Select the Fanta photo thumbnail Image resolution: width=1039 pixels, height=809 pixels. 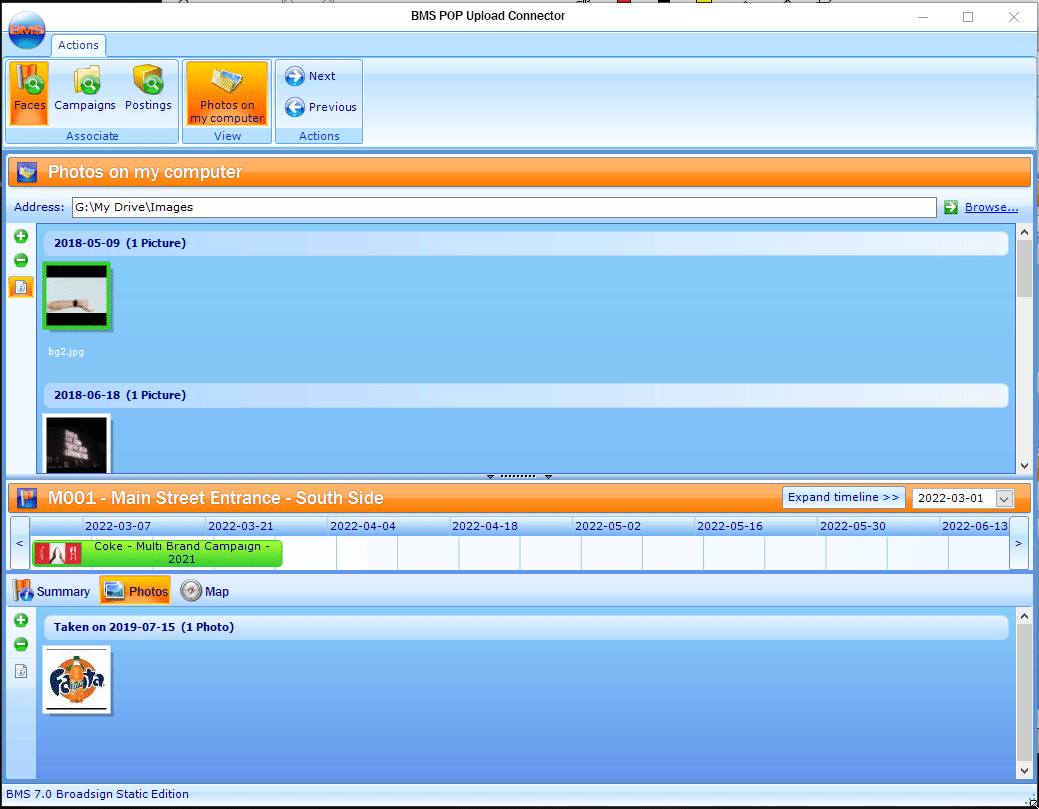coord(77,680)
